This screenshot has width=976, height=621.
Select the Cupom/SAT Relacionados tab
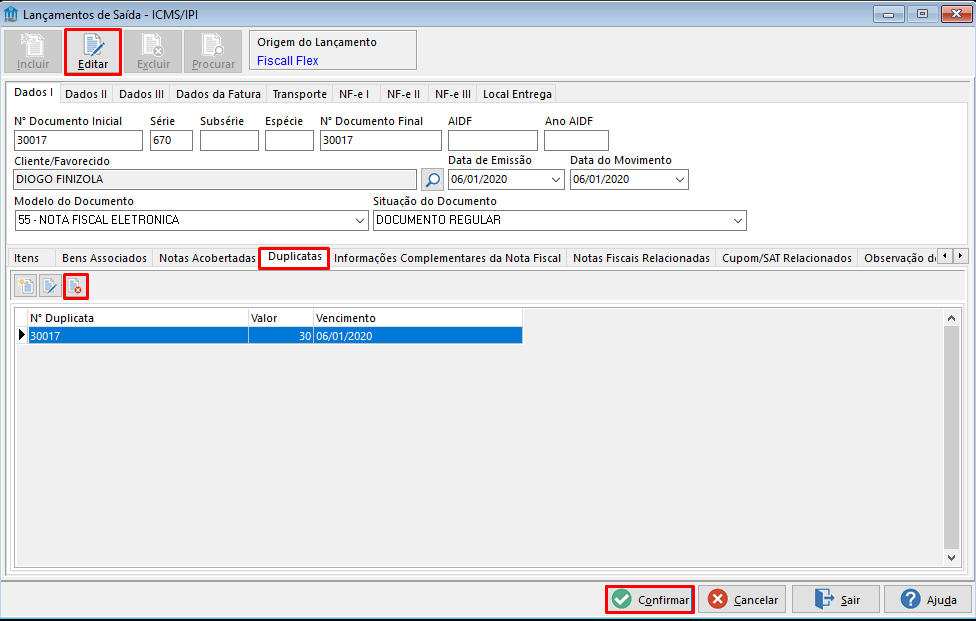(x=787, y=258)
